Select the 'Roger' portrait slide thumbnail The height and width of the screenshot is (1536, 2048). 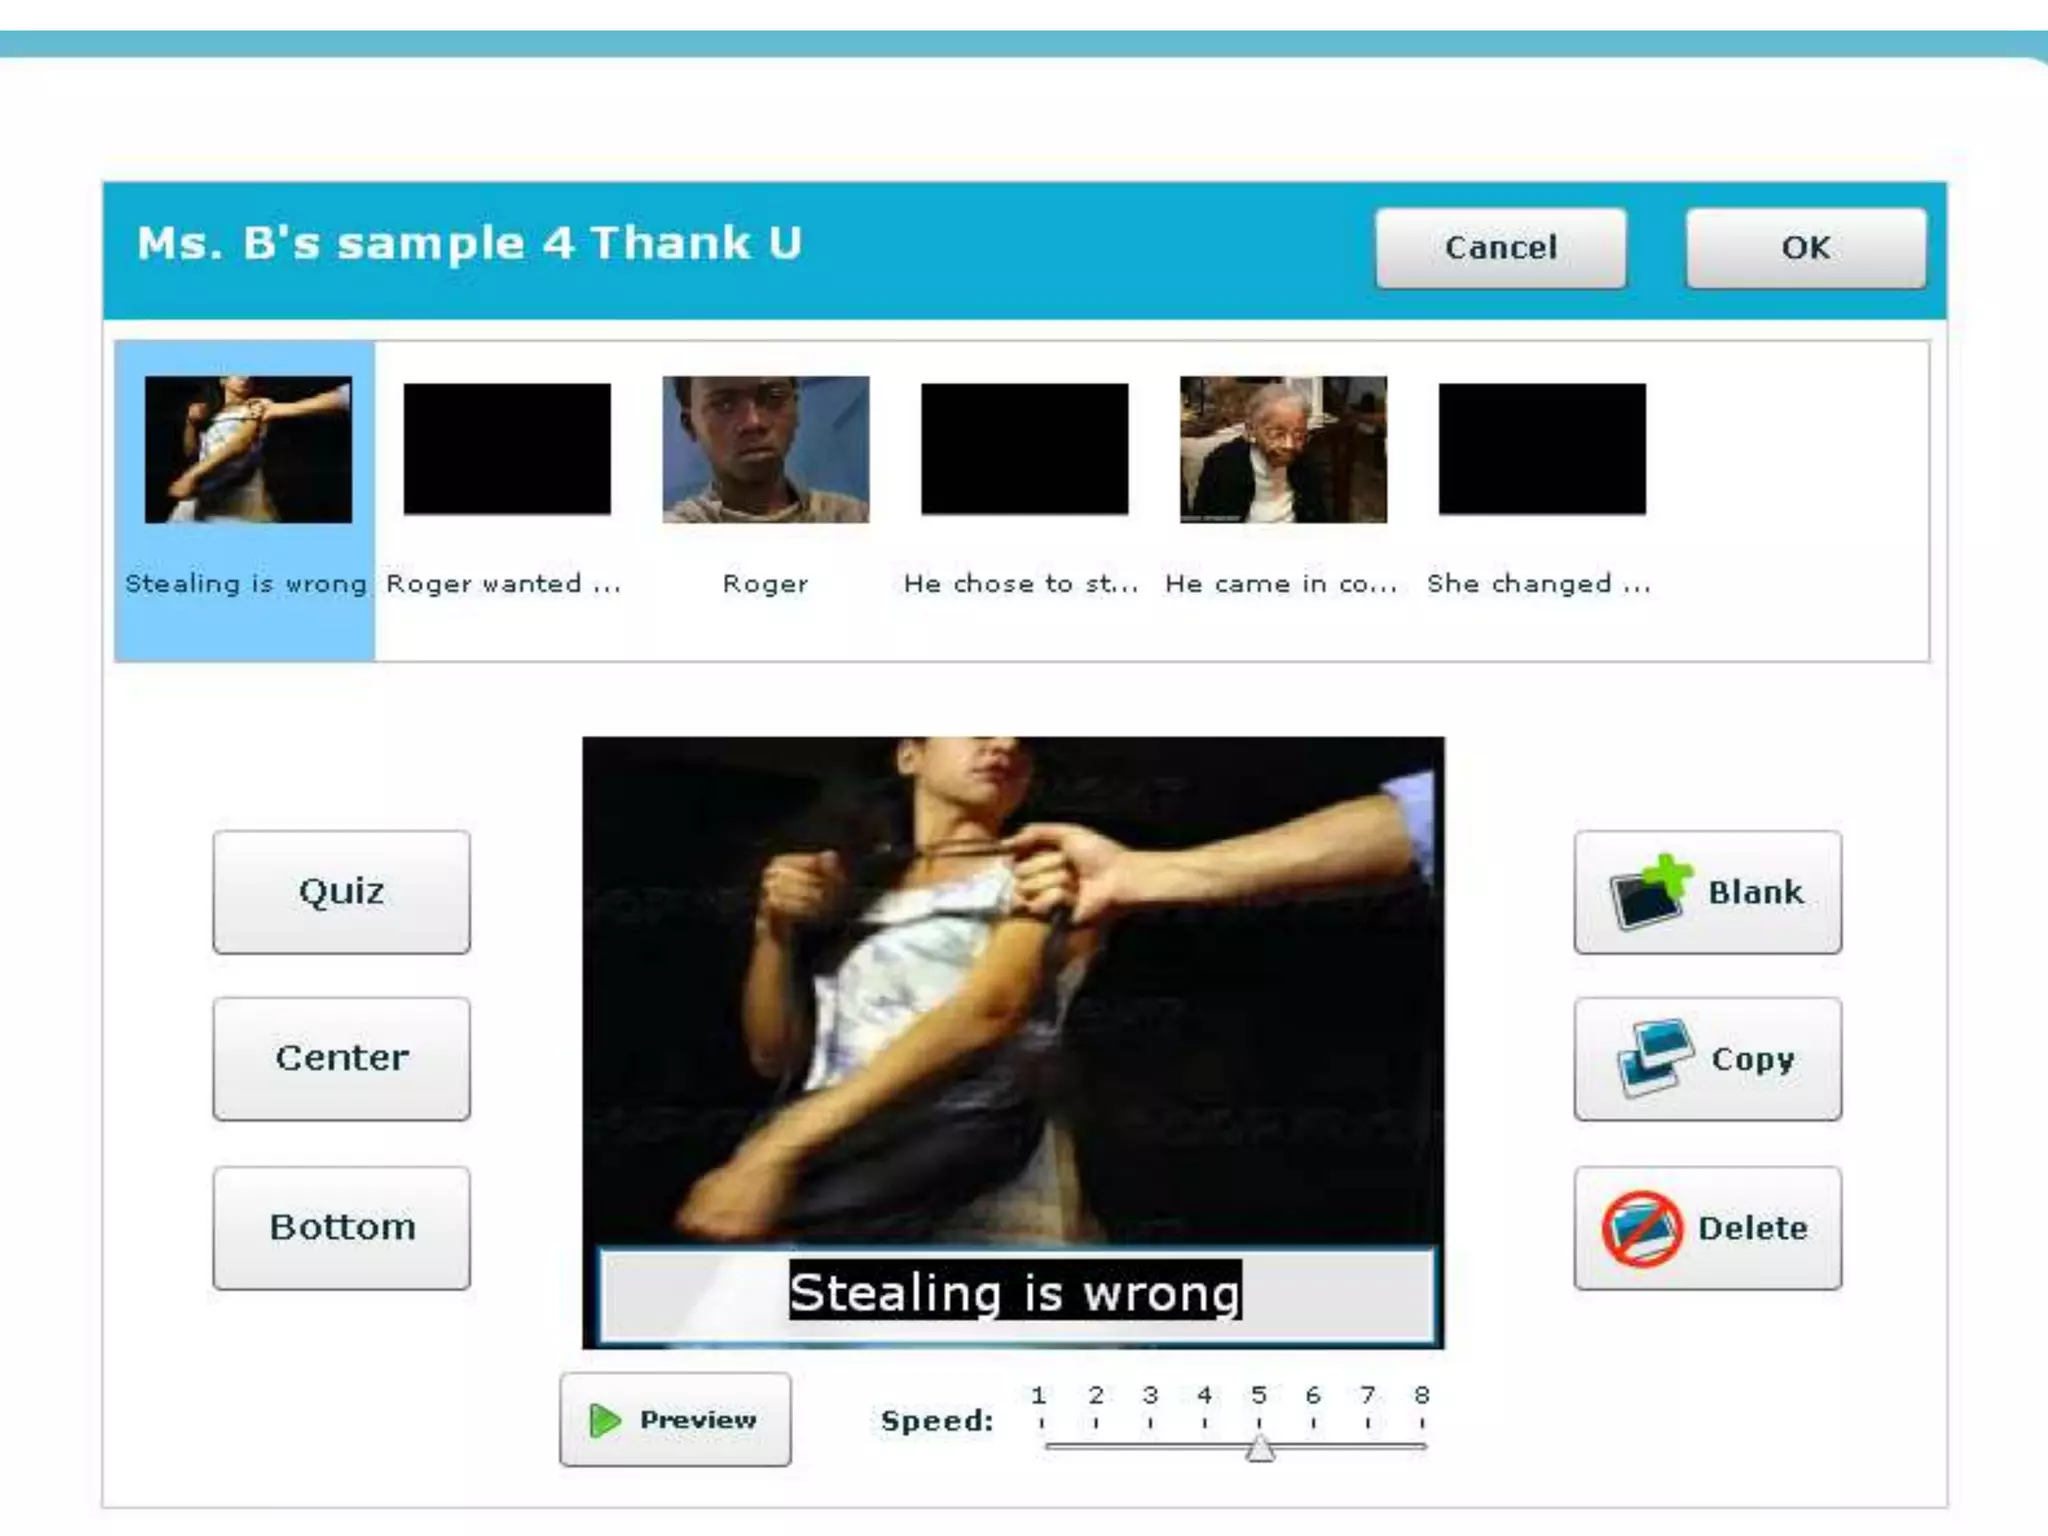pos(765,450)
